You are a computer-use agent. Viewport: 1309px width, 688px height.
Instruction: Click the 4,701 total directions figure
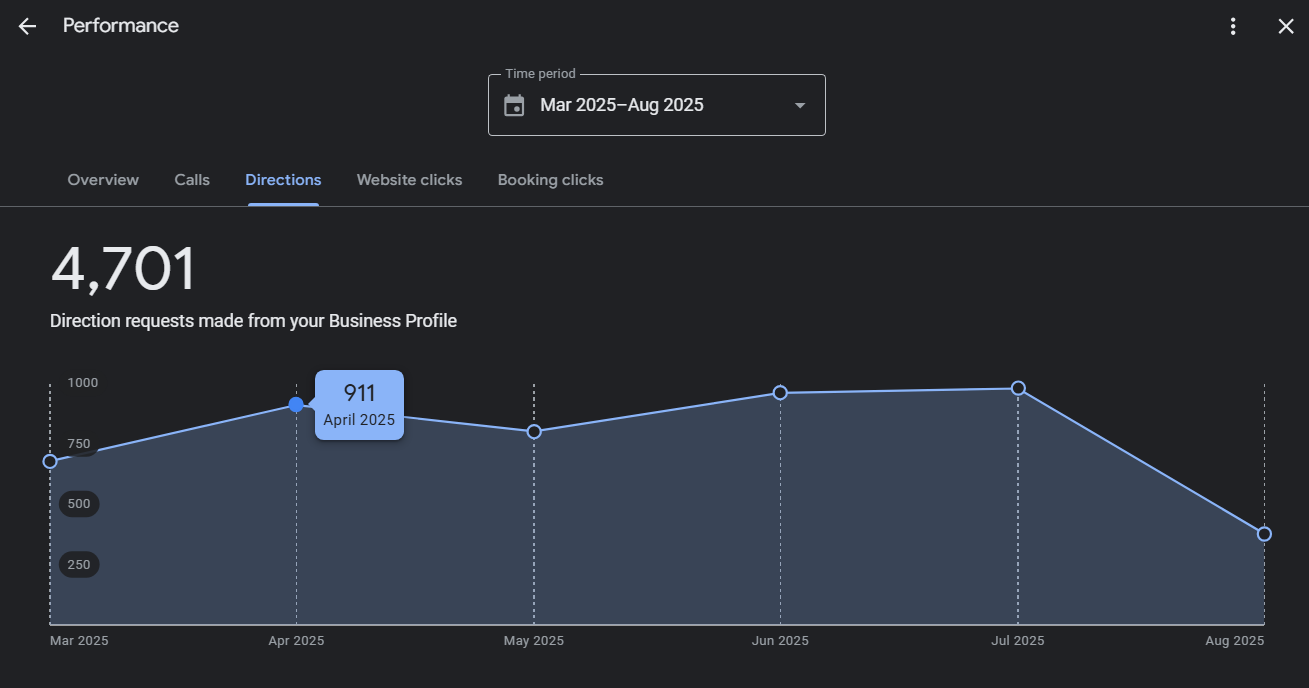[x=123, y=269]
